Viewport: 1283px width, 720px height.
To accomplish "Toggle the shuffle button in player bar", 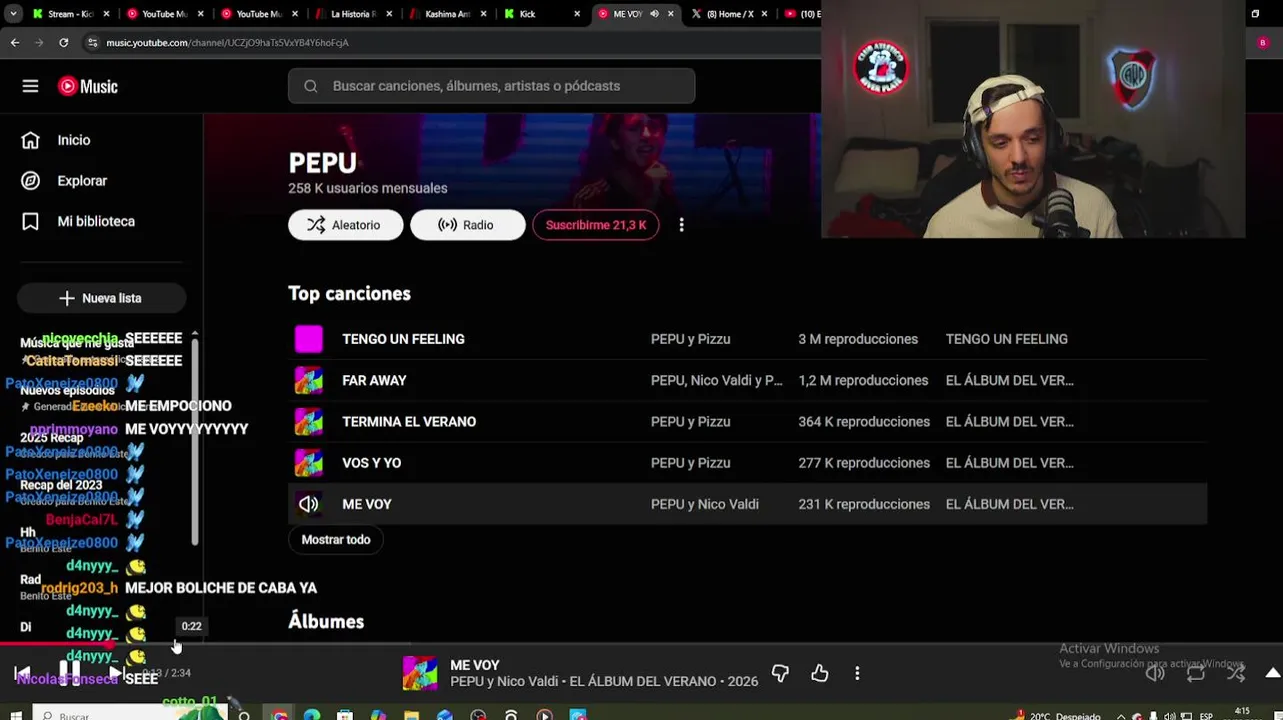I will [x=1237, y=673].
